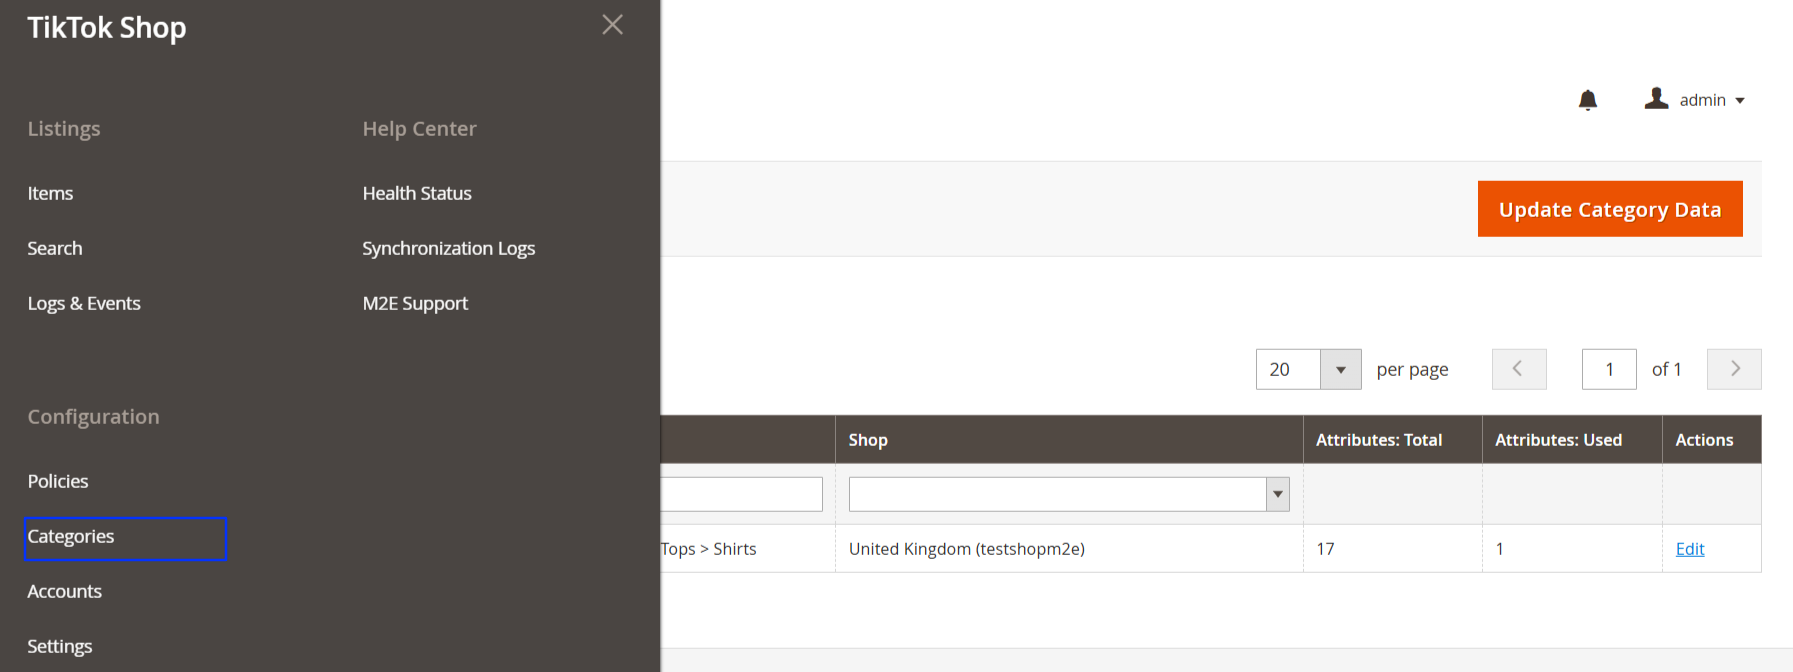Click the per page value field showing 20
Image resolution: width=1793 pixels, height=672 pixels.
[1288, 369]
